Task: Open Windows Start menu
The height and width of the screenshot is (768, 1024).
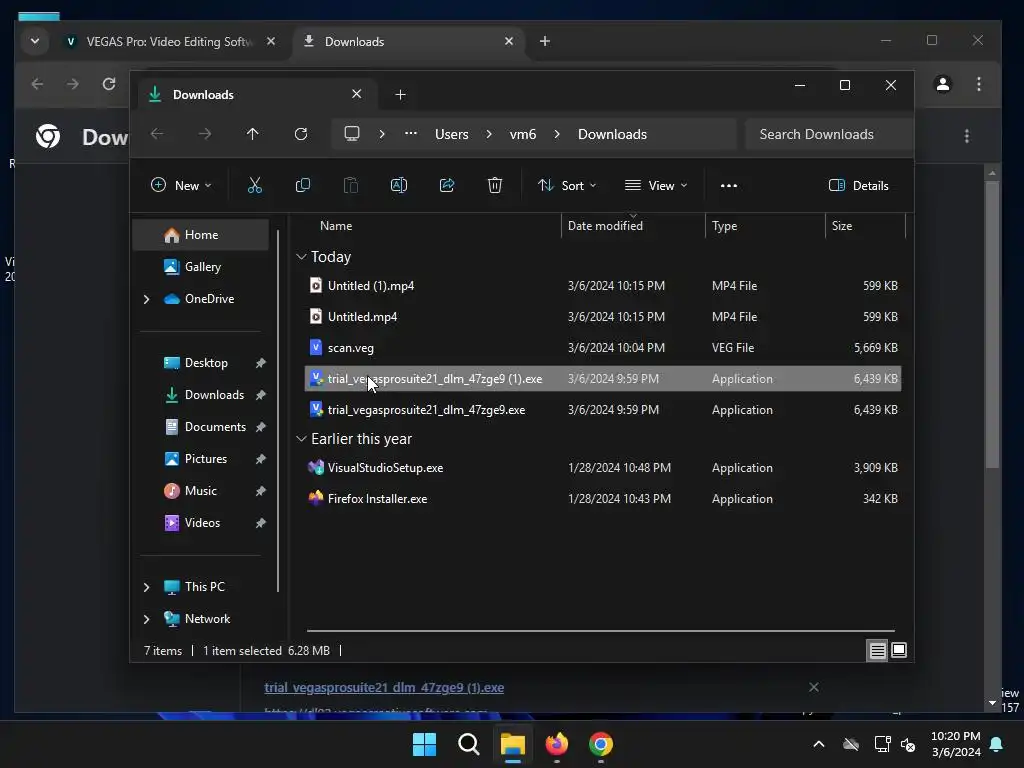Action: [424, 744]
